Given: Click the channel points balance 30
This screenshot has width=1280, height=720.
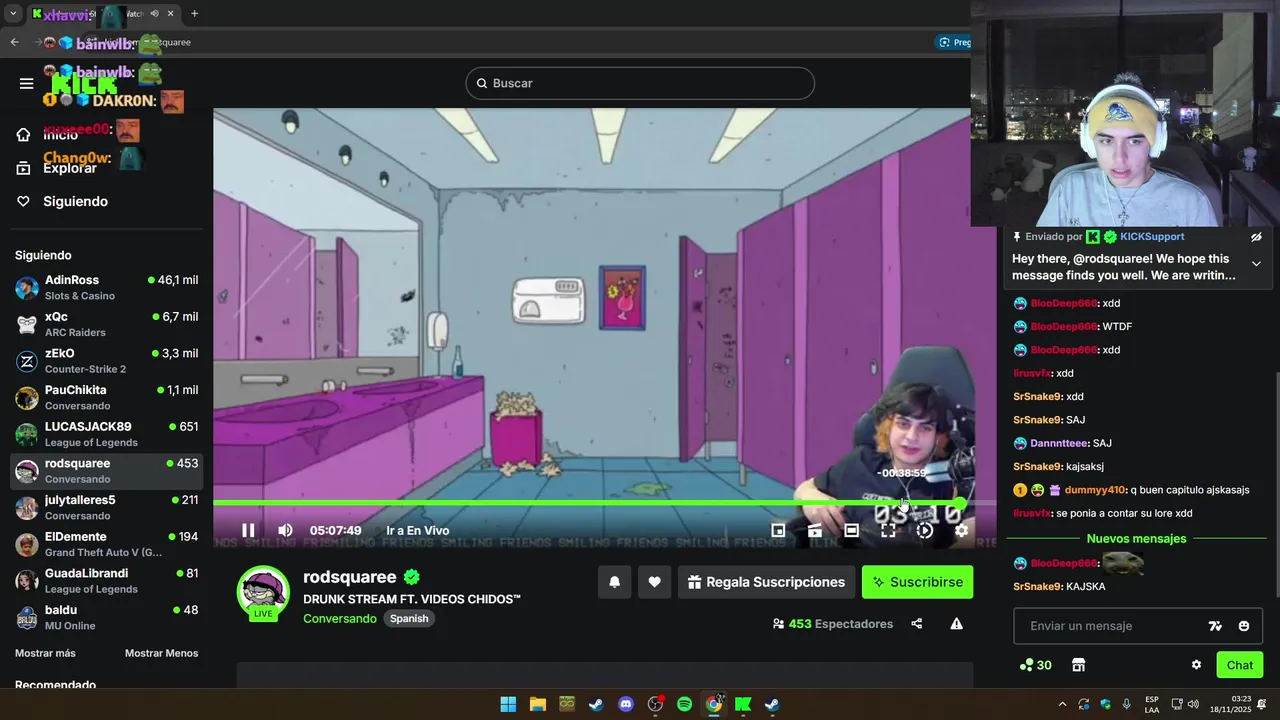Looking at the screenshot, I should 1035,665.
